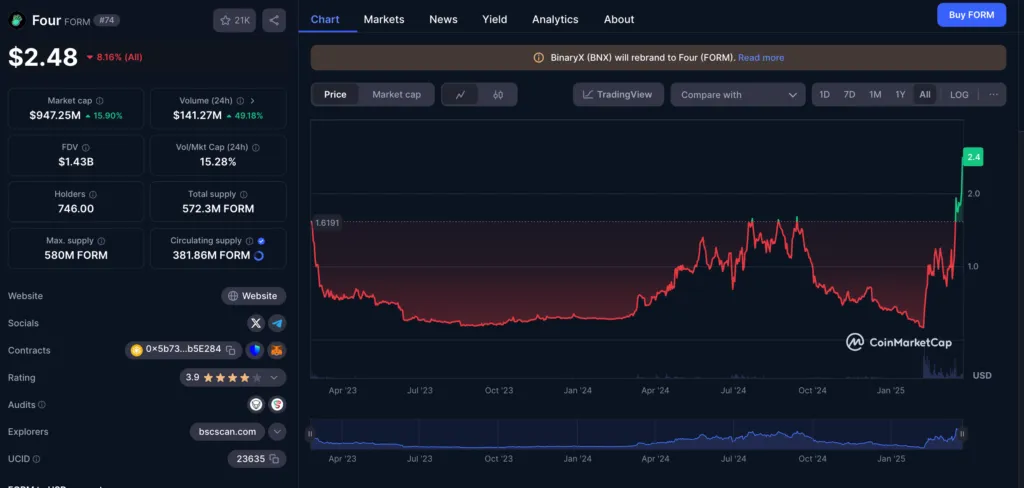Switch chart to Price view
This screenshot has height=488, width=1024.
click(x=335, y=95)
